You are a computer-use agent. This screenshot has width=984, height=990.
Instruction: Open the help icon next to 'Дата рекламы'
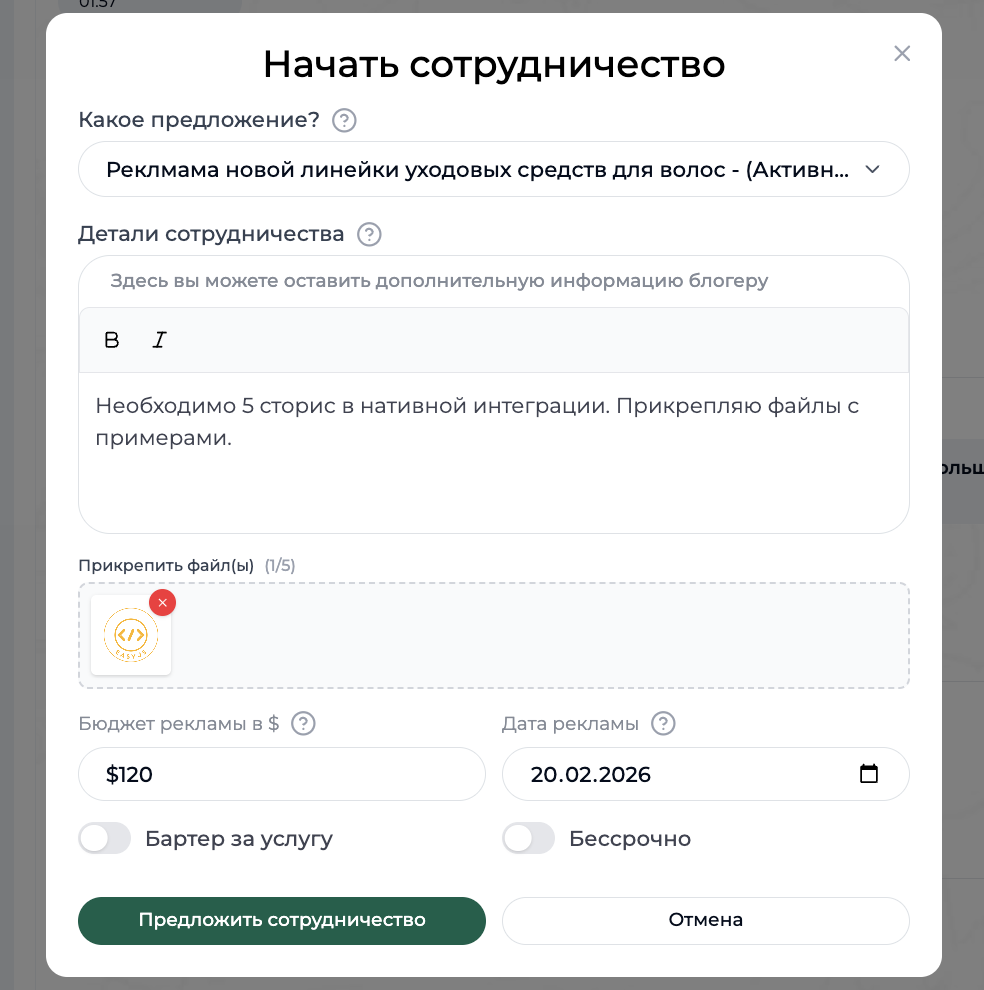click(662, 723)
